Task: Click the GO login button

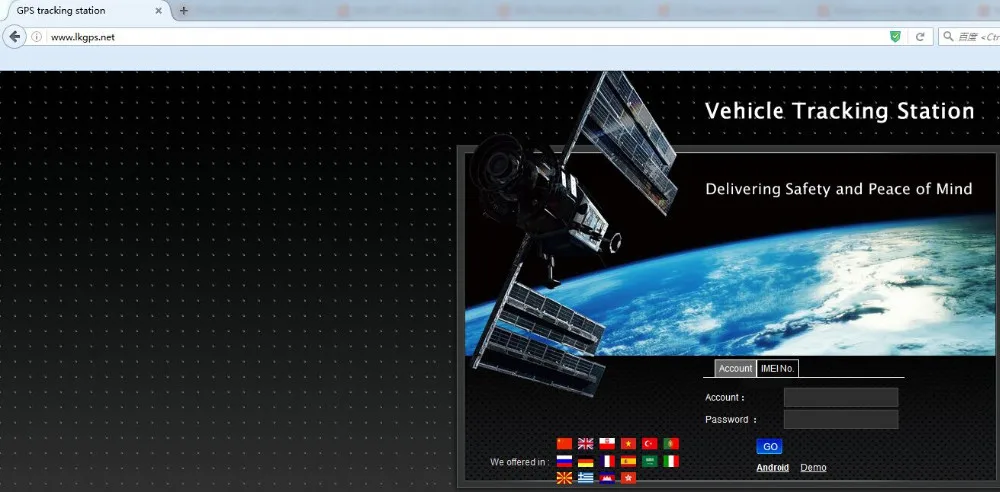Action: click(770, 447)
